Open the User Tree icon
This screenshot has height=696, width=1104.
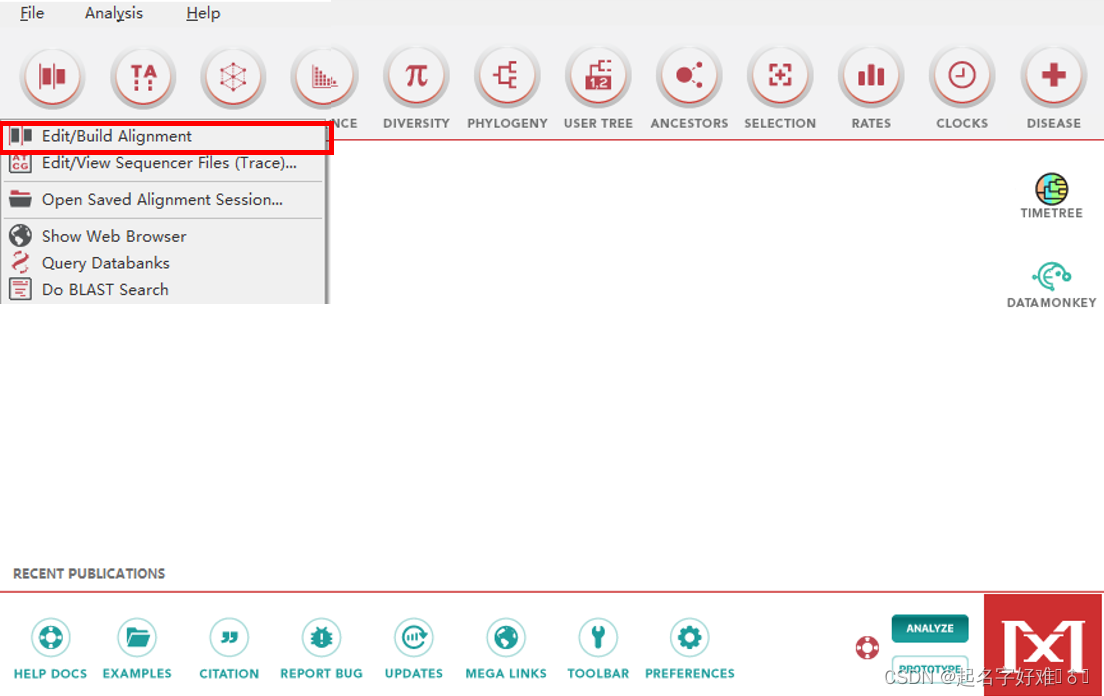pyautogui.click(x=598, y=76)
